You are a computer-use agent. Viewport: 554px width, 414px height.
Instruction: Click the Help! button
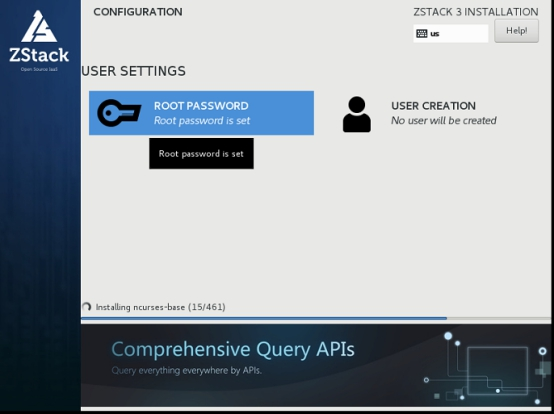coord(516,31)
